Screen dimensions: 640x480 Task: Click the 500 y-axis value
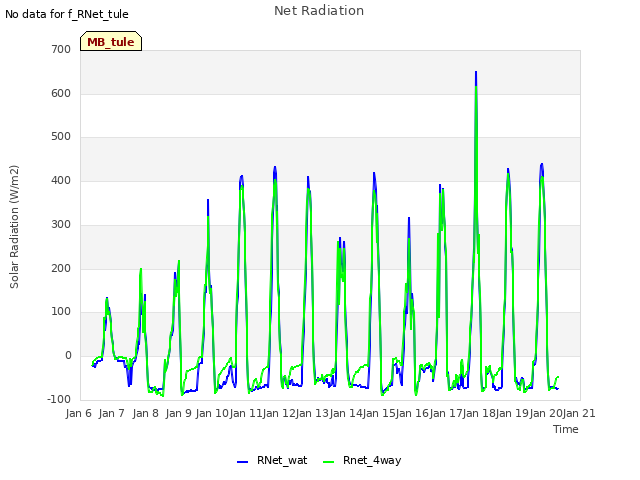pos(61,137)
